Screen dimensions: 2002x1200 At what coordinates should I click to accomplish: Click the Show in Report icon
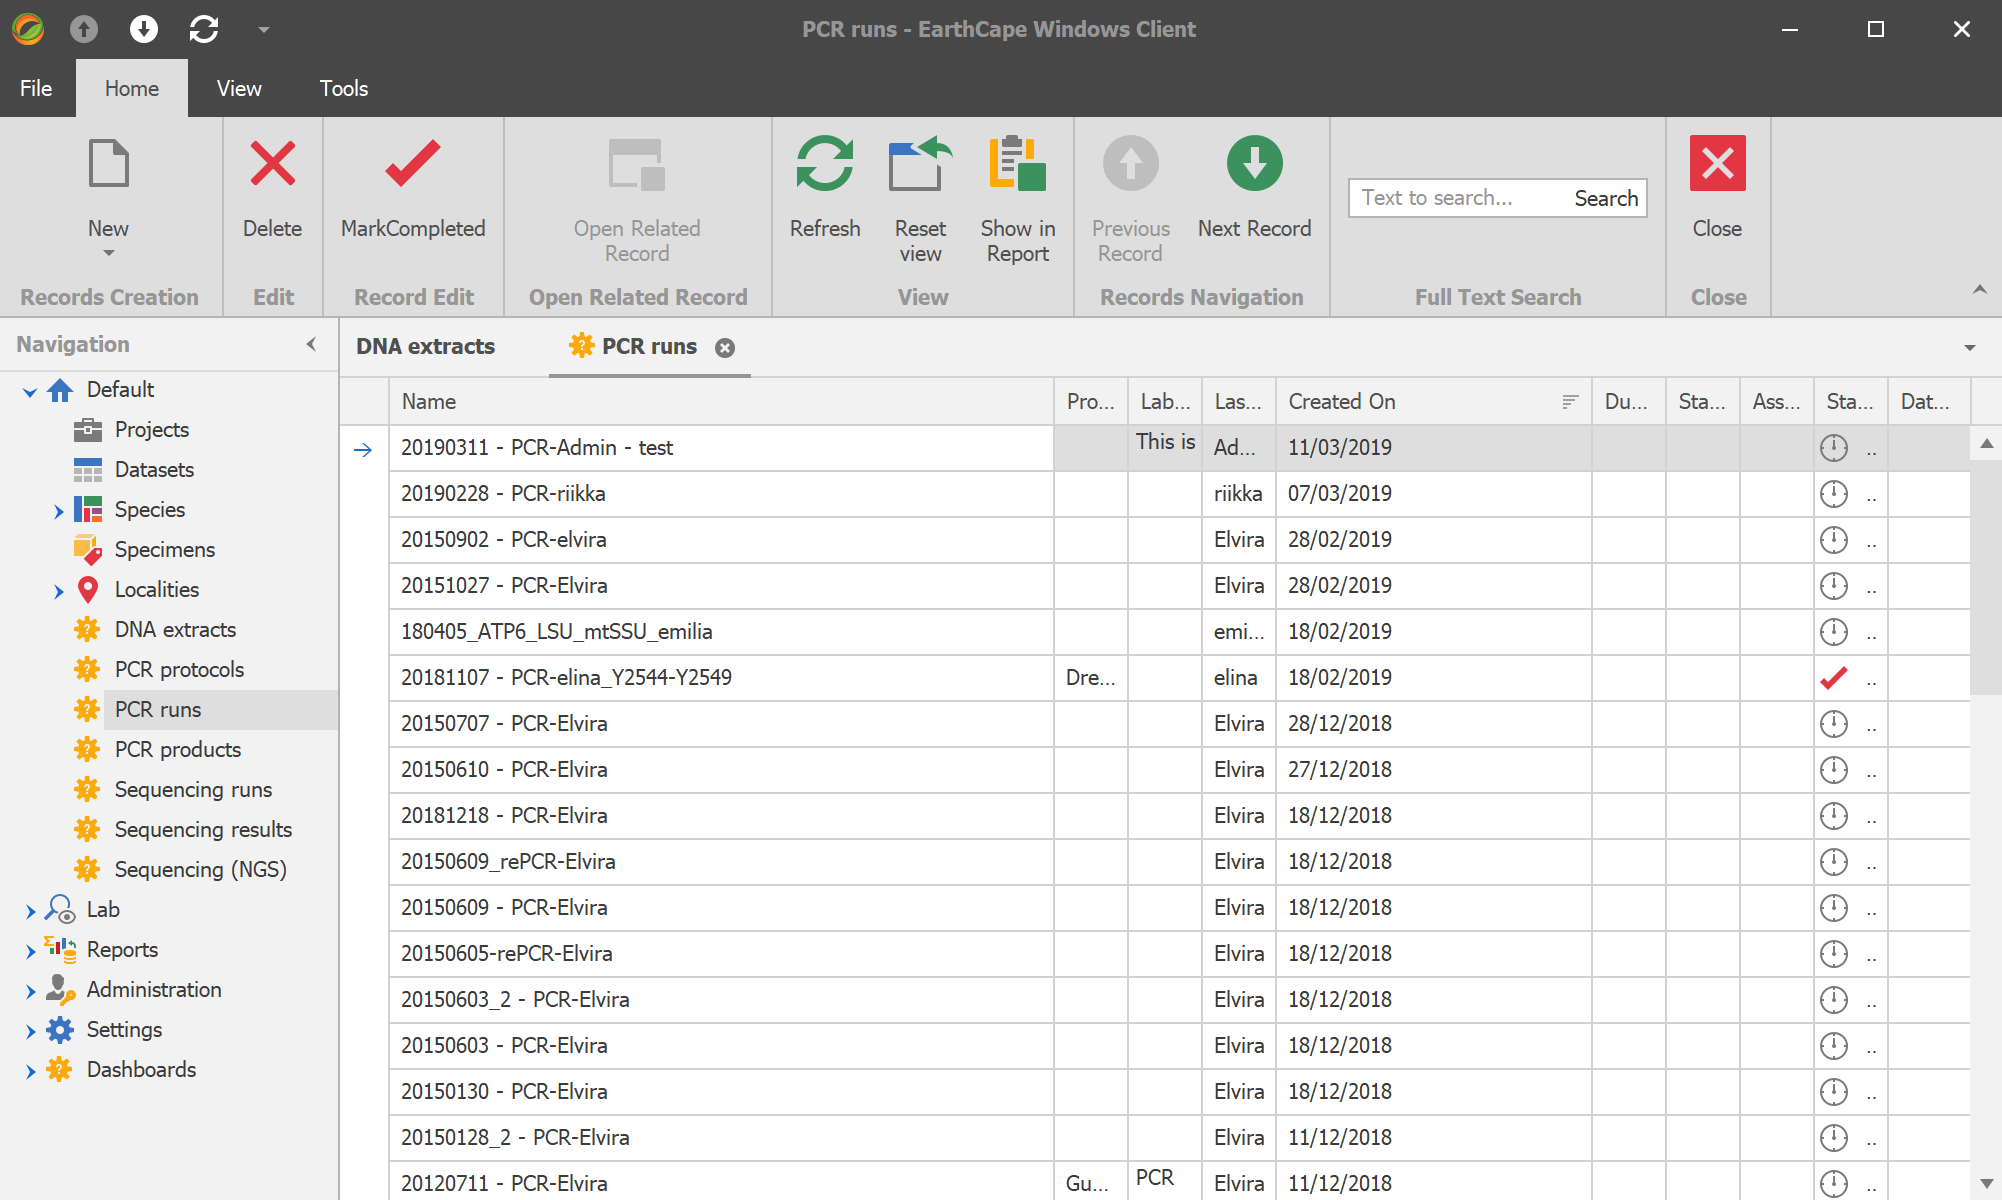(x=1017, y=163)
